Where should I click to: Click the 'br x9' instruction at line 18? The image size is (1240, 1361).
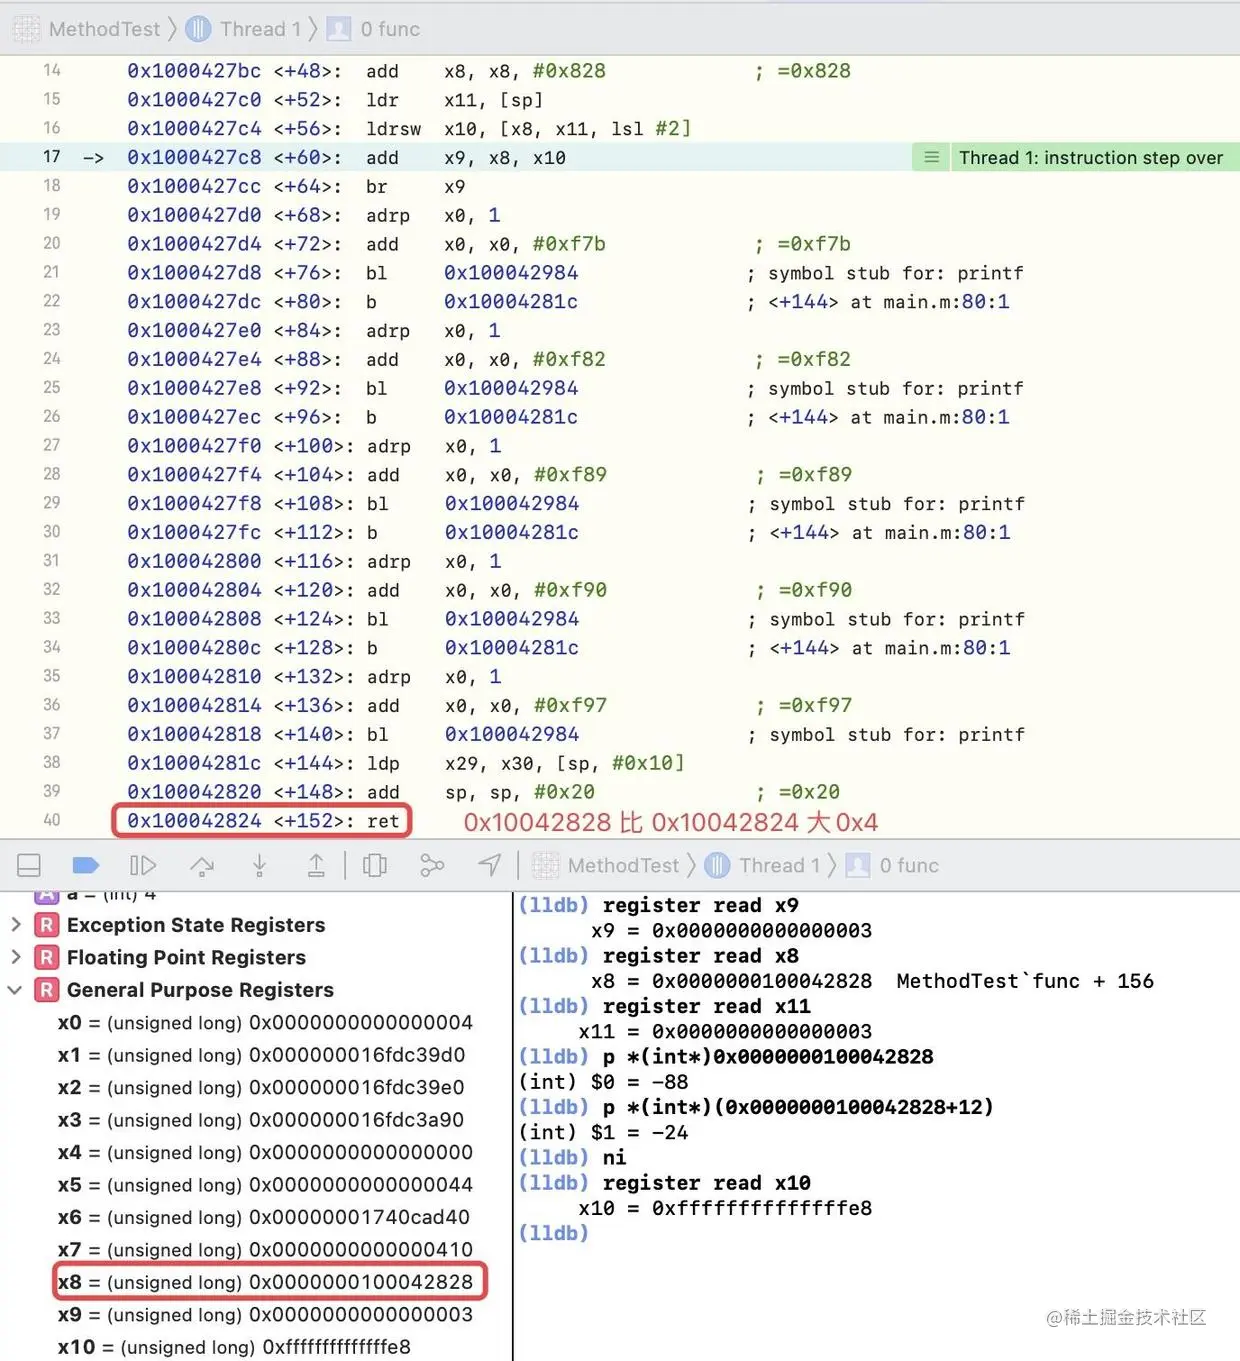(x=415, y=186)
